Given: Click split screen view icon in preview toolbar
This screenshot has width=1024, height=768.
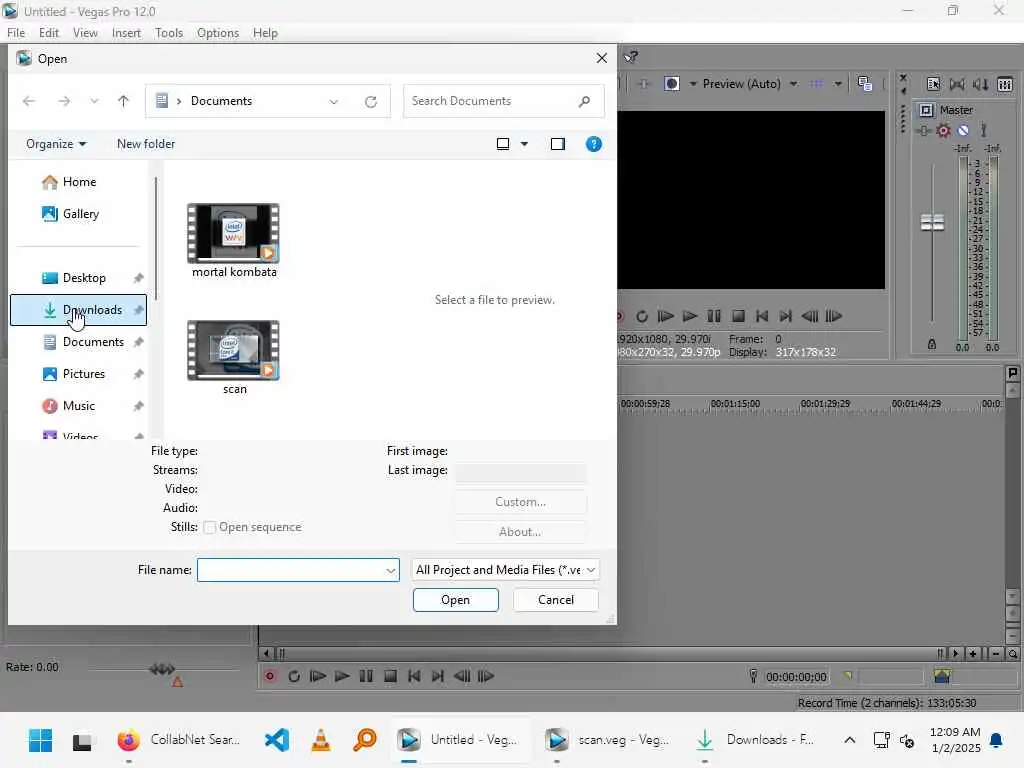Looking at the screenshot, I should click(x=672, y=84).
